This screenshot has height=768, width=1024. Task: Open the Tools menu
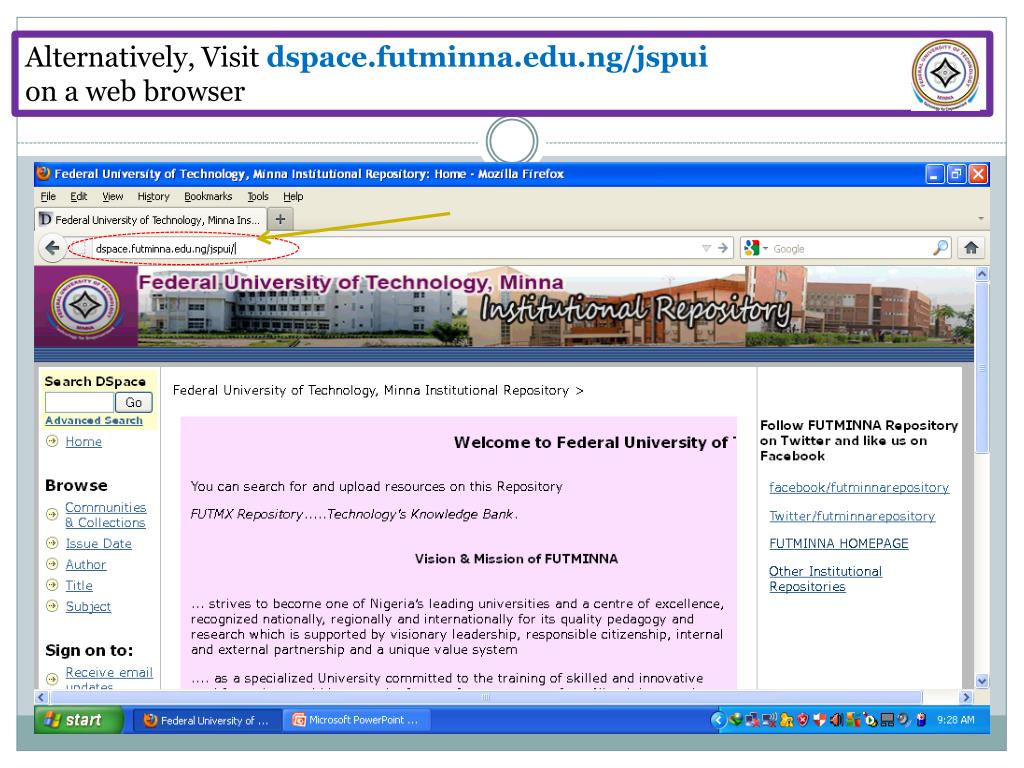point(258,197)
